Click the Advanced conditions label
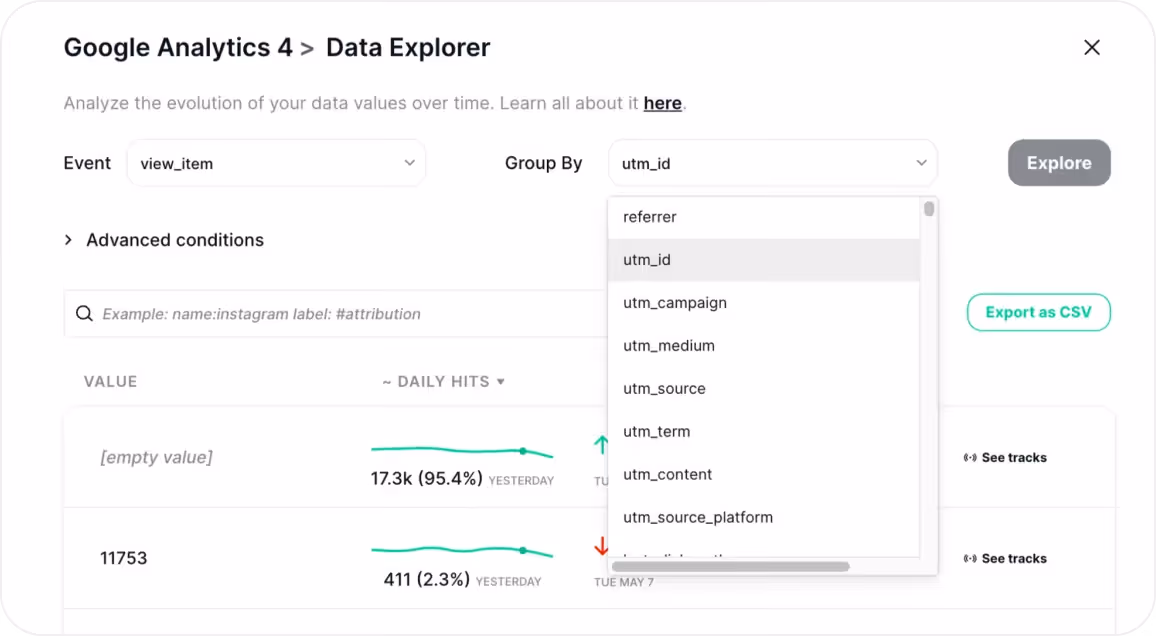 [x=175, y=240]
